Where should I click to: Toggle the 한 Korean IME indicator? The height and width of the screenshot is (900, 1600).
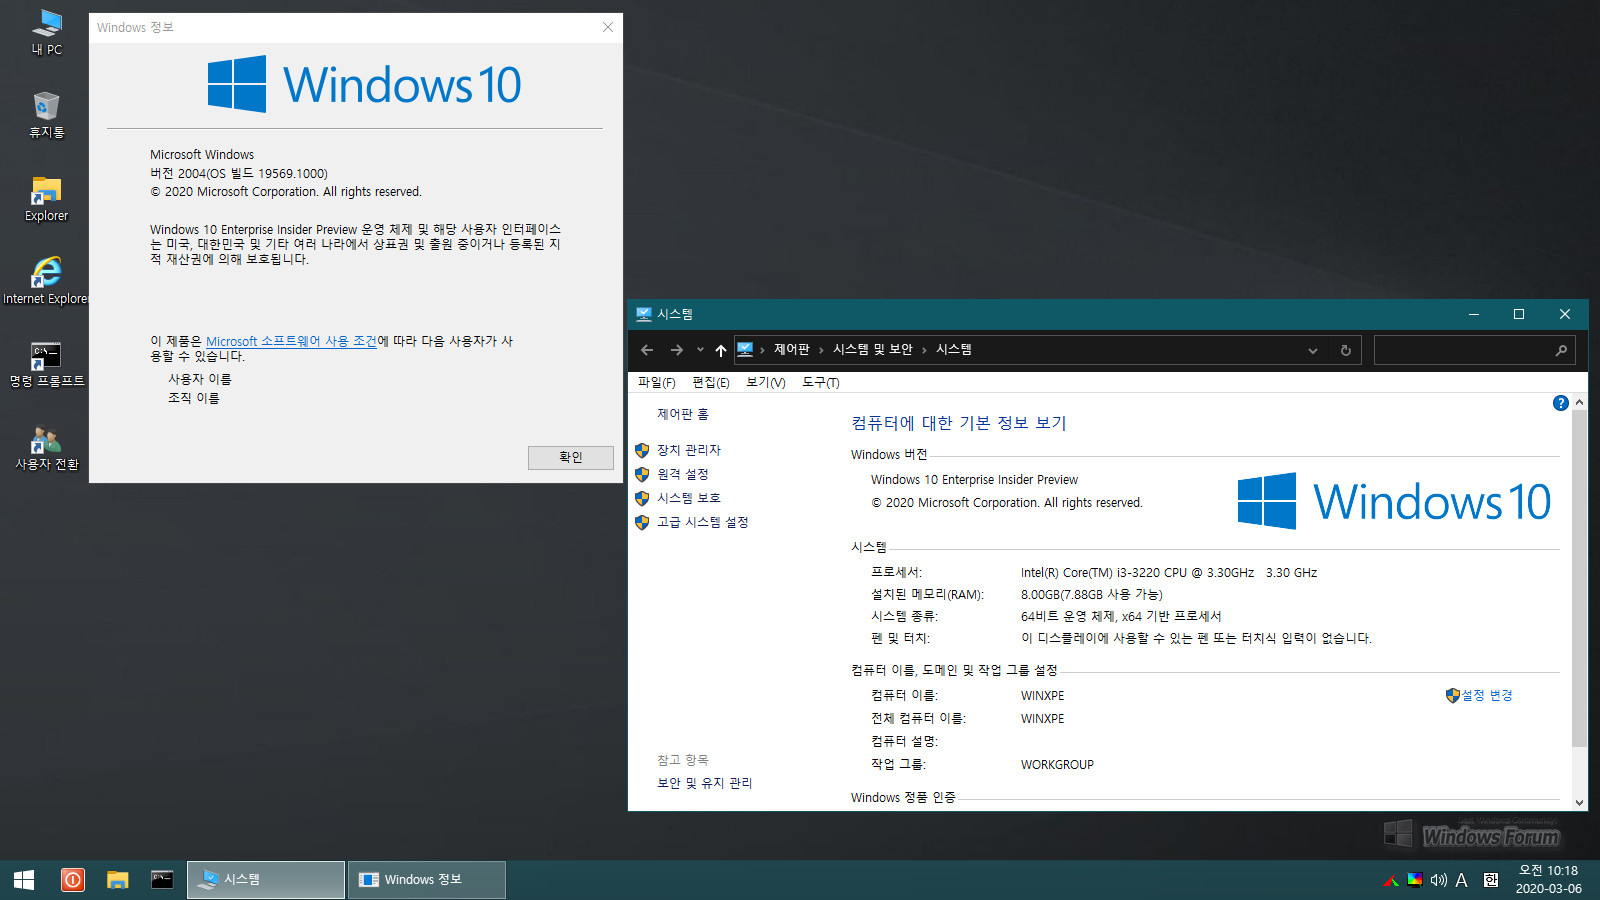pos(1491,880)
